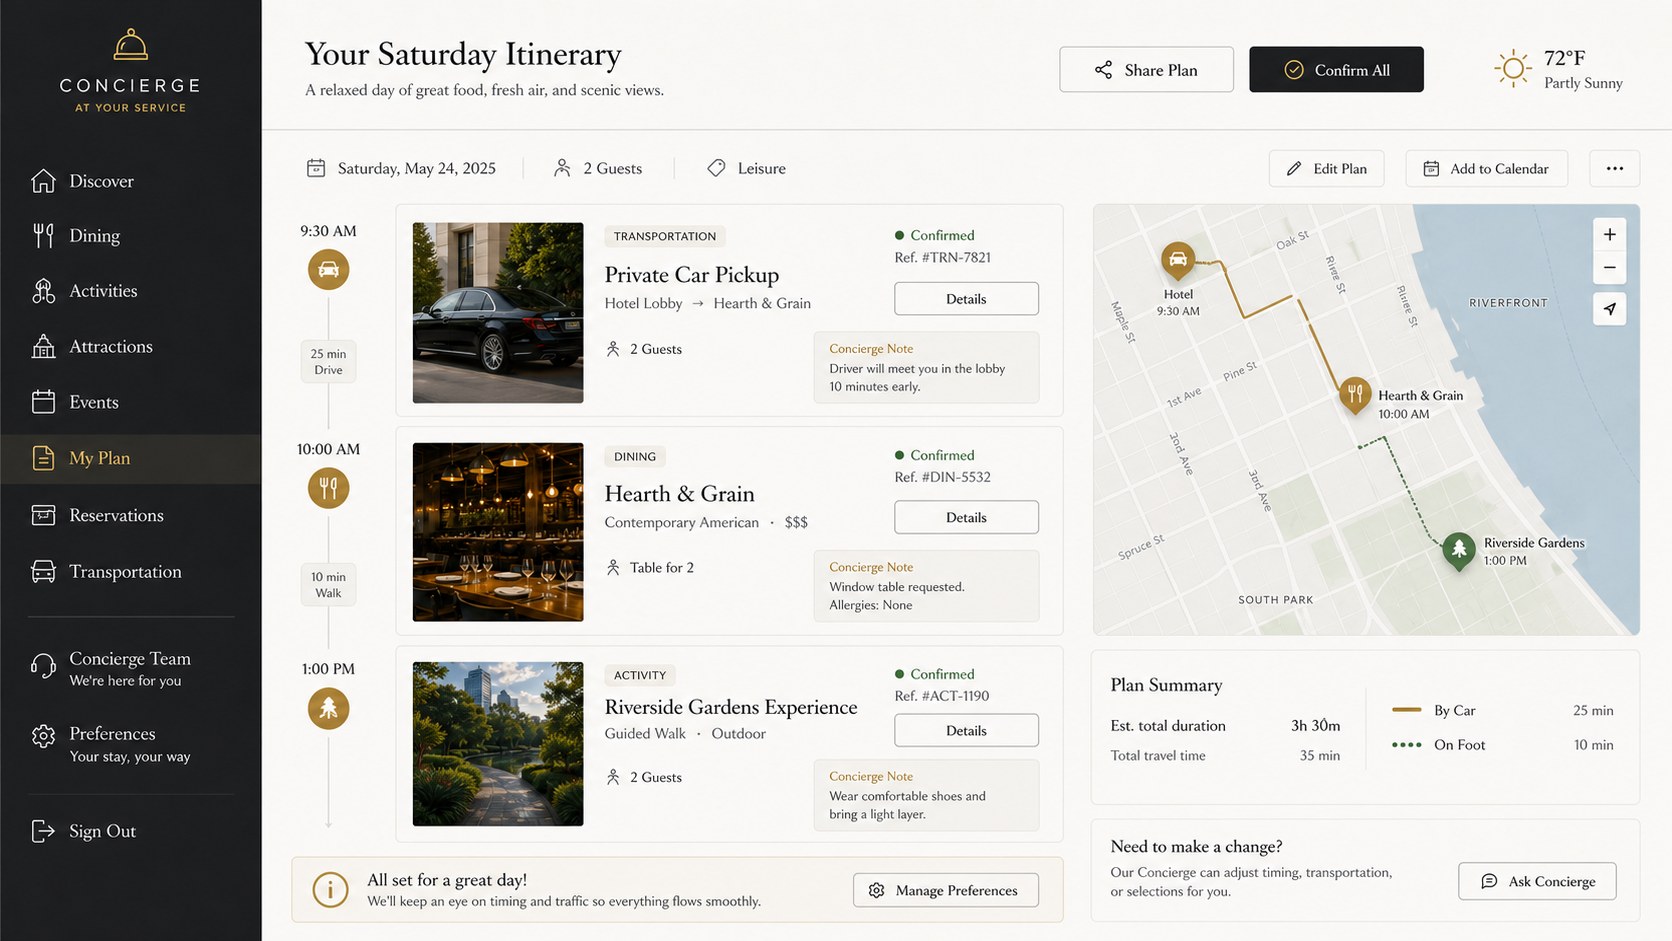1672x941 pixels.
Task: Contact the Concierge Team
Action: (130, 668)
